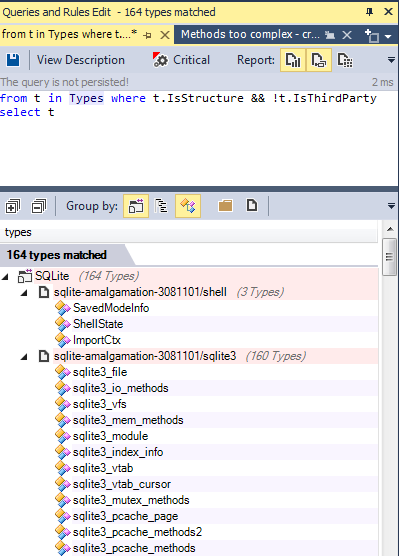Viewport: 399px width, 556px height.
Task: Click 'The query is not persisted!' message
Action: tap(64, 82)
